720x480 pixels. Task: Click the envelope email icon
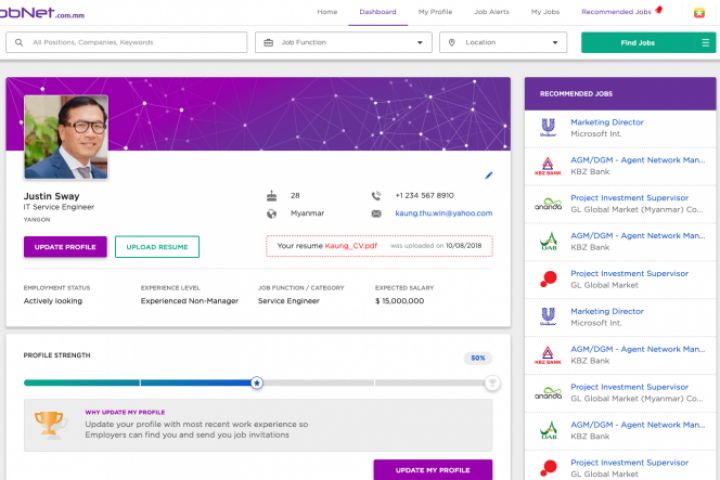pos(376,213)
